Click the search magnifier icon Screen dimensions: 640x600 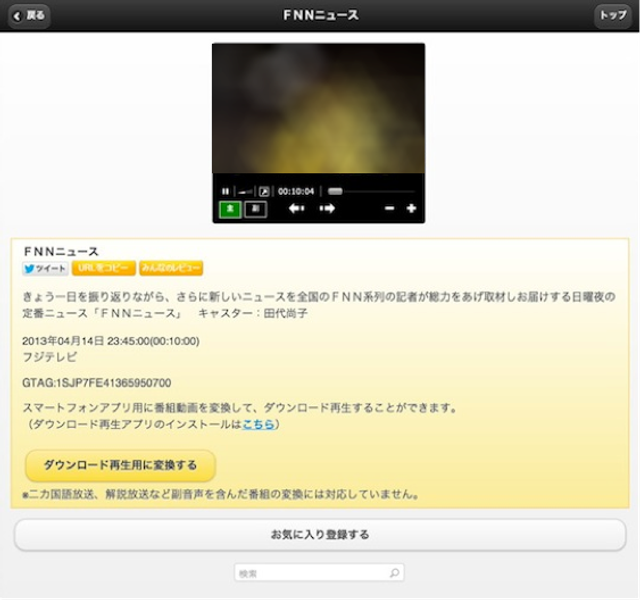[394, 573]
